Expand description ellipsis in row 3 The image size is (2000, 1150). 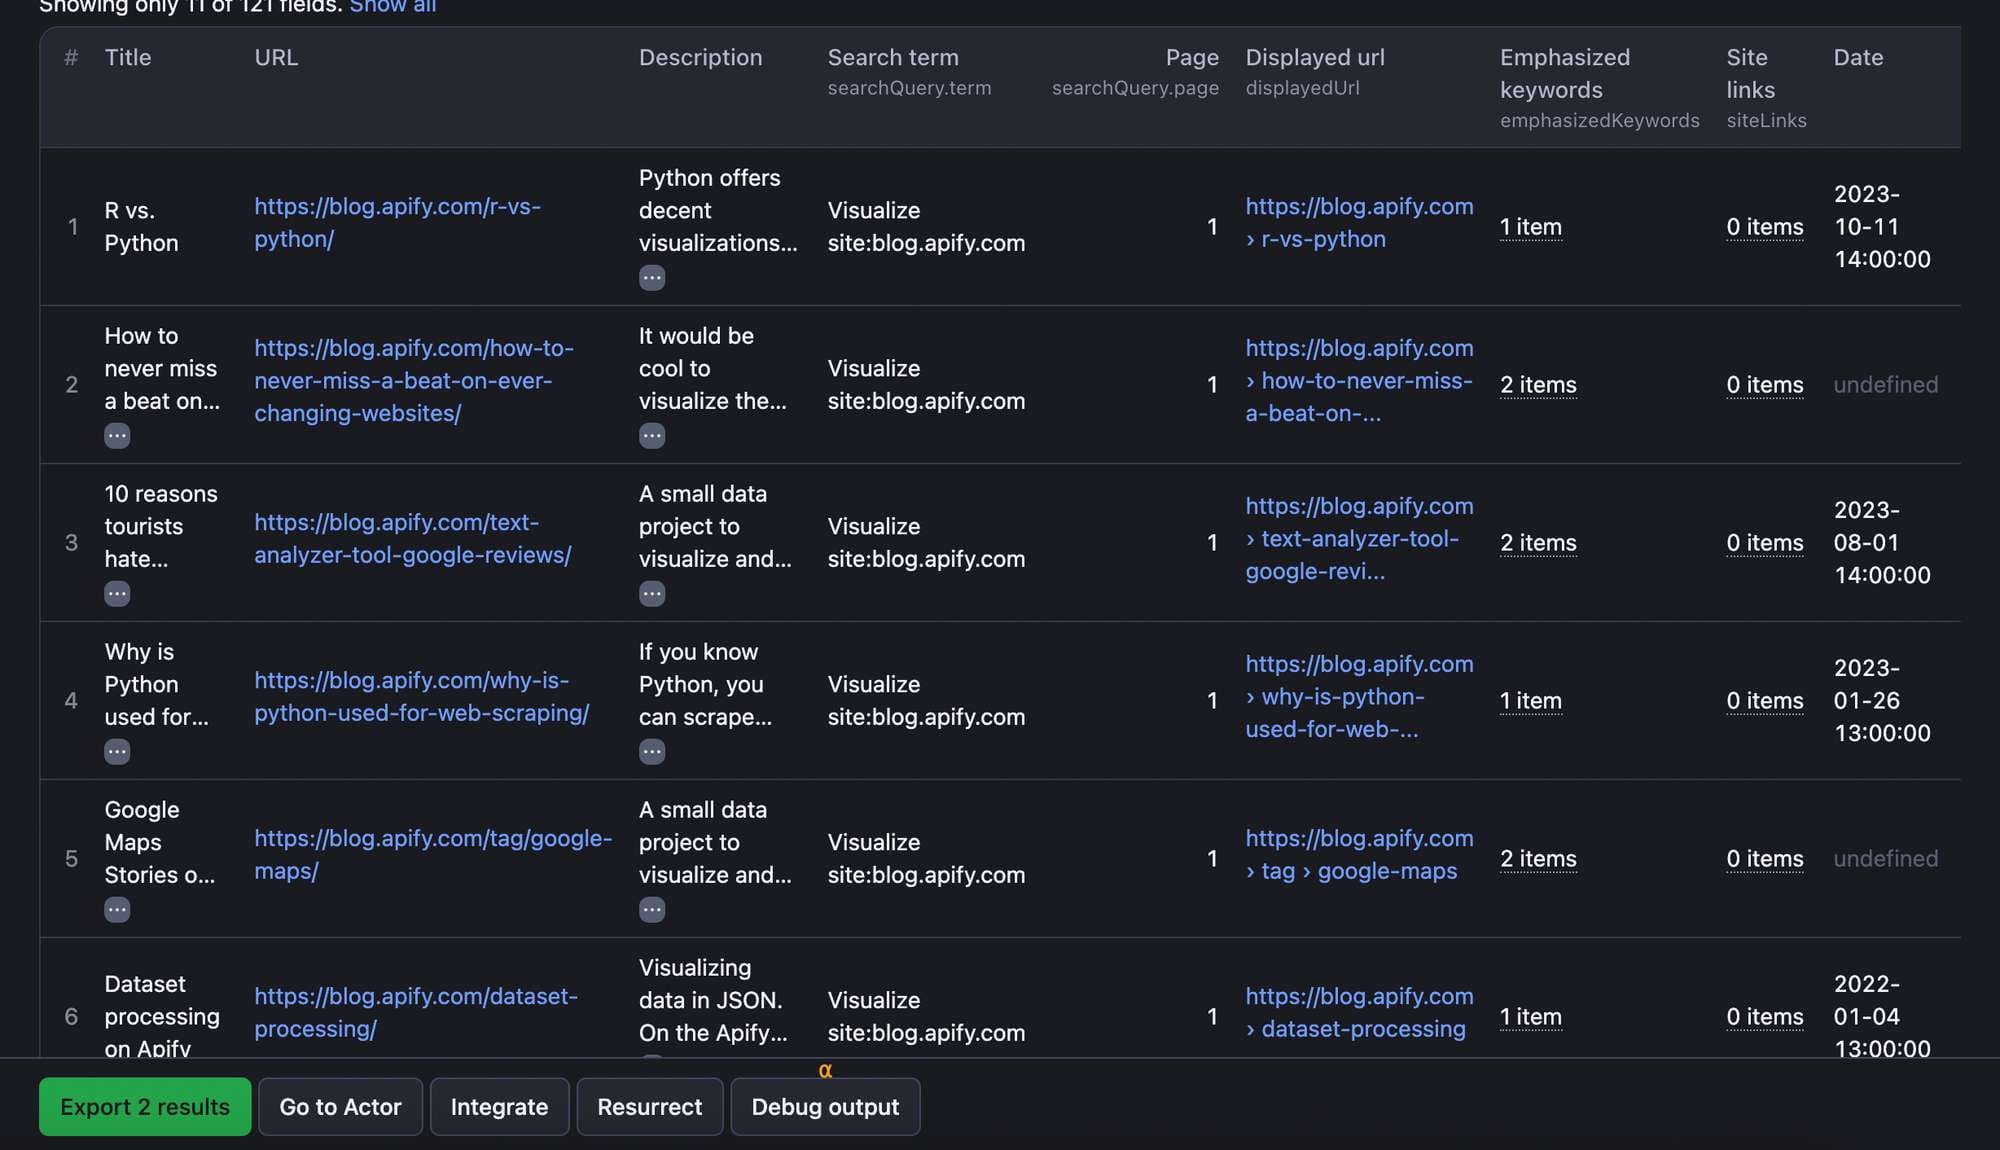tap(651, 594)
